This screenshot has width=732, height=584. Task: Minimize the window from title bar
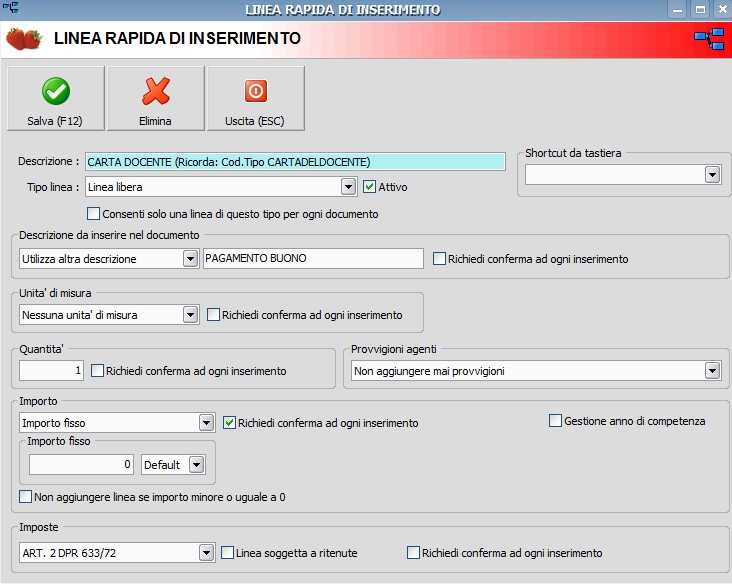(677, 9)
